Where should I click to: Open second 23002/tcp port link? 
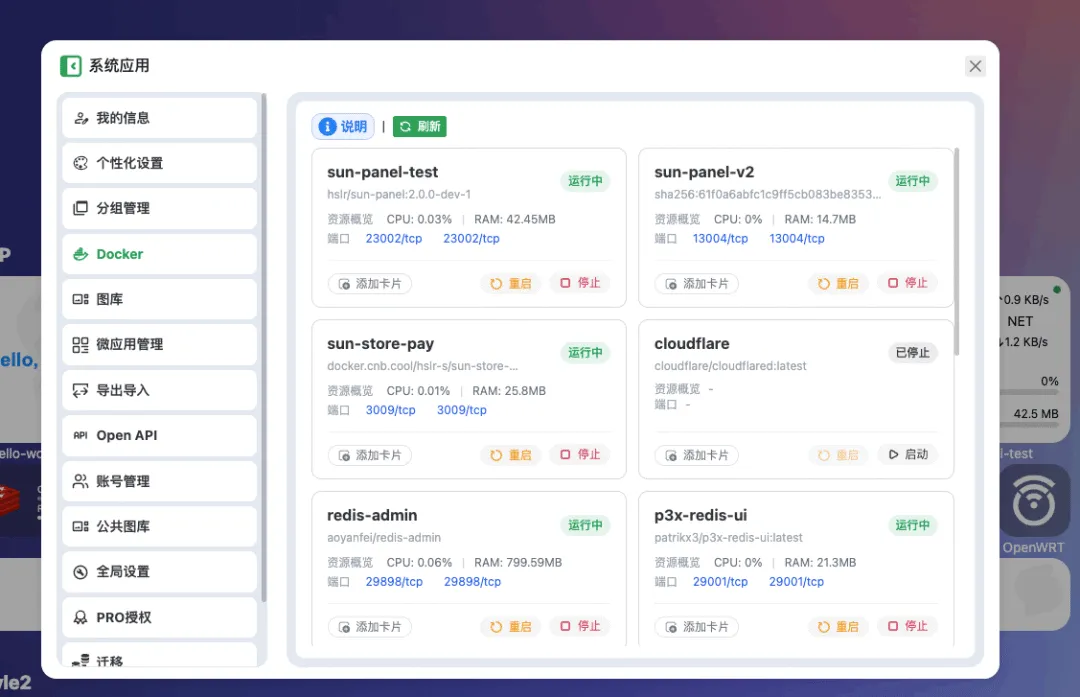click(471, 238)
